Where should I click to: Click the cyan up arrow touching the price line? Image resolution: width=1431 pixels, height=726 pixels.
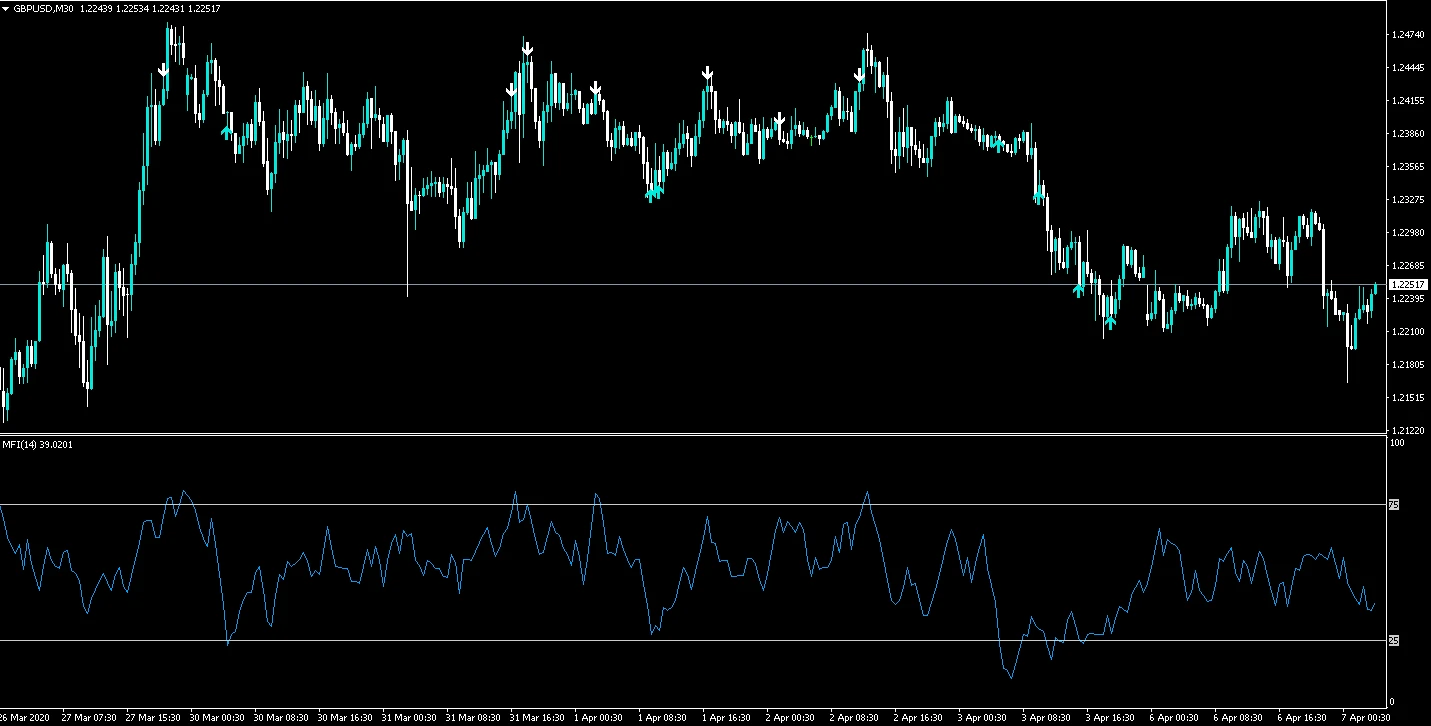coord(1078,290)
